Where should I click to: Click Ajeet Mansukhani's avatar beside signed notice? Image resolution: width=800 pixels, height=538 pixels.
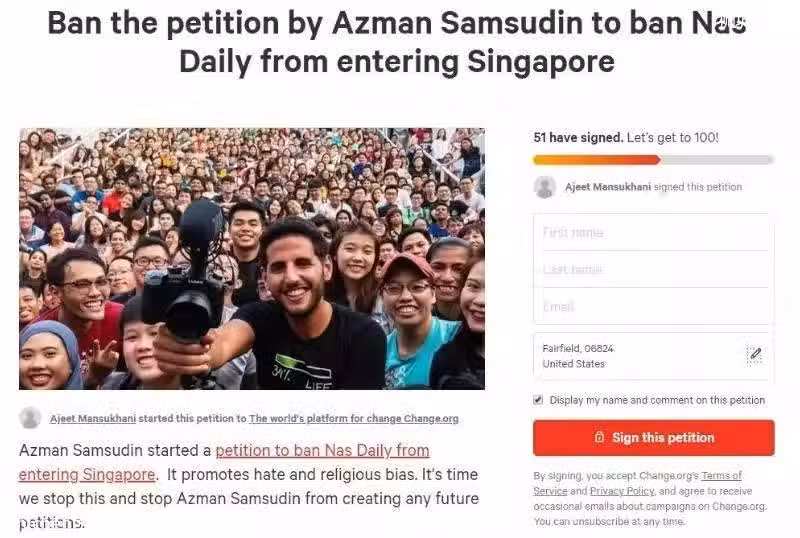pyautogui.click(x=544, y=187)
